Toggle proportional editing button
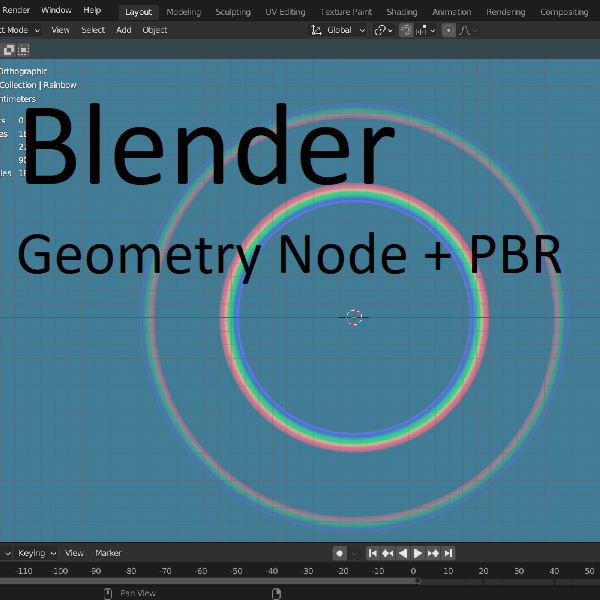 pyautogui.click(x=448, y=30)
